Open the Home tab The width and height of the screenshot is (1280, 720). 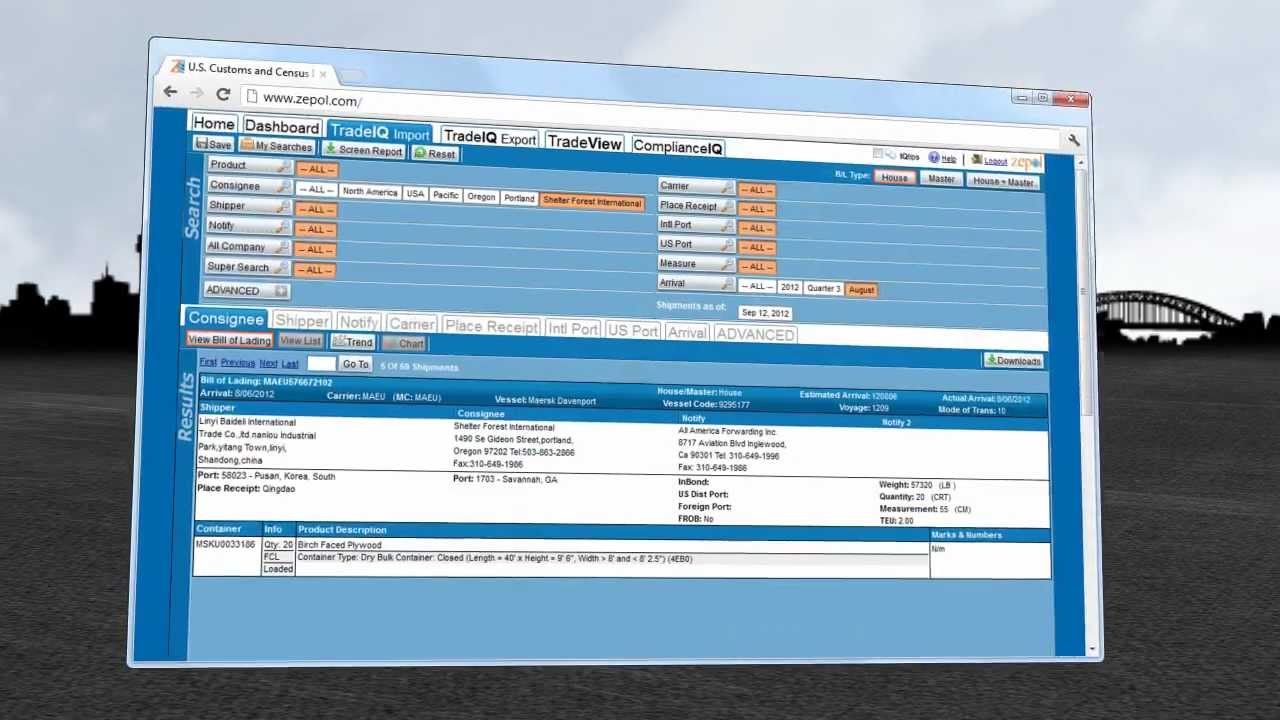(214, 123)
